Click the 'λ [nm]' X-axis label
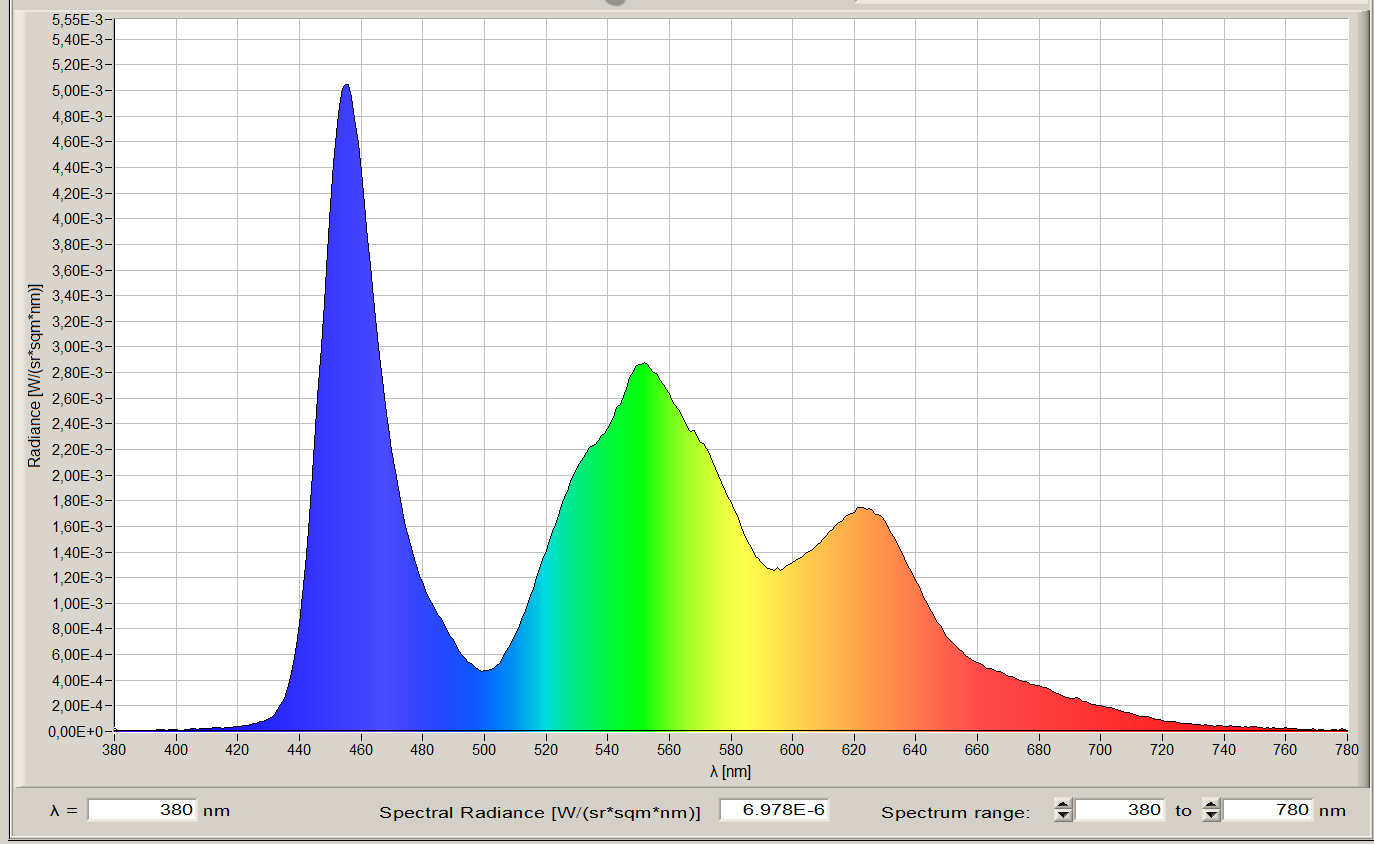The image size is (1374, 844). (730, 771)
